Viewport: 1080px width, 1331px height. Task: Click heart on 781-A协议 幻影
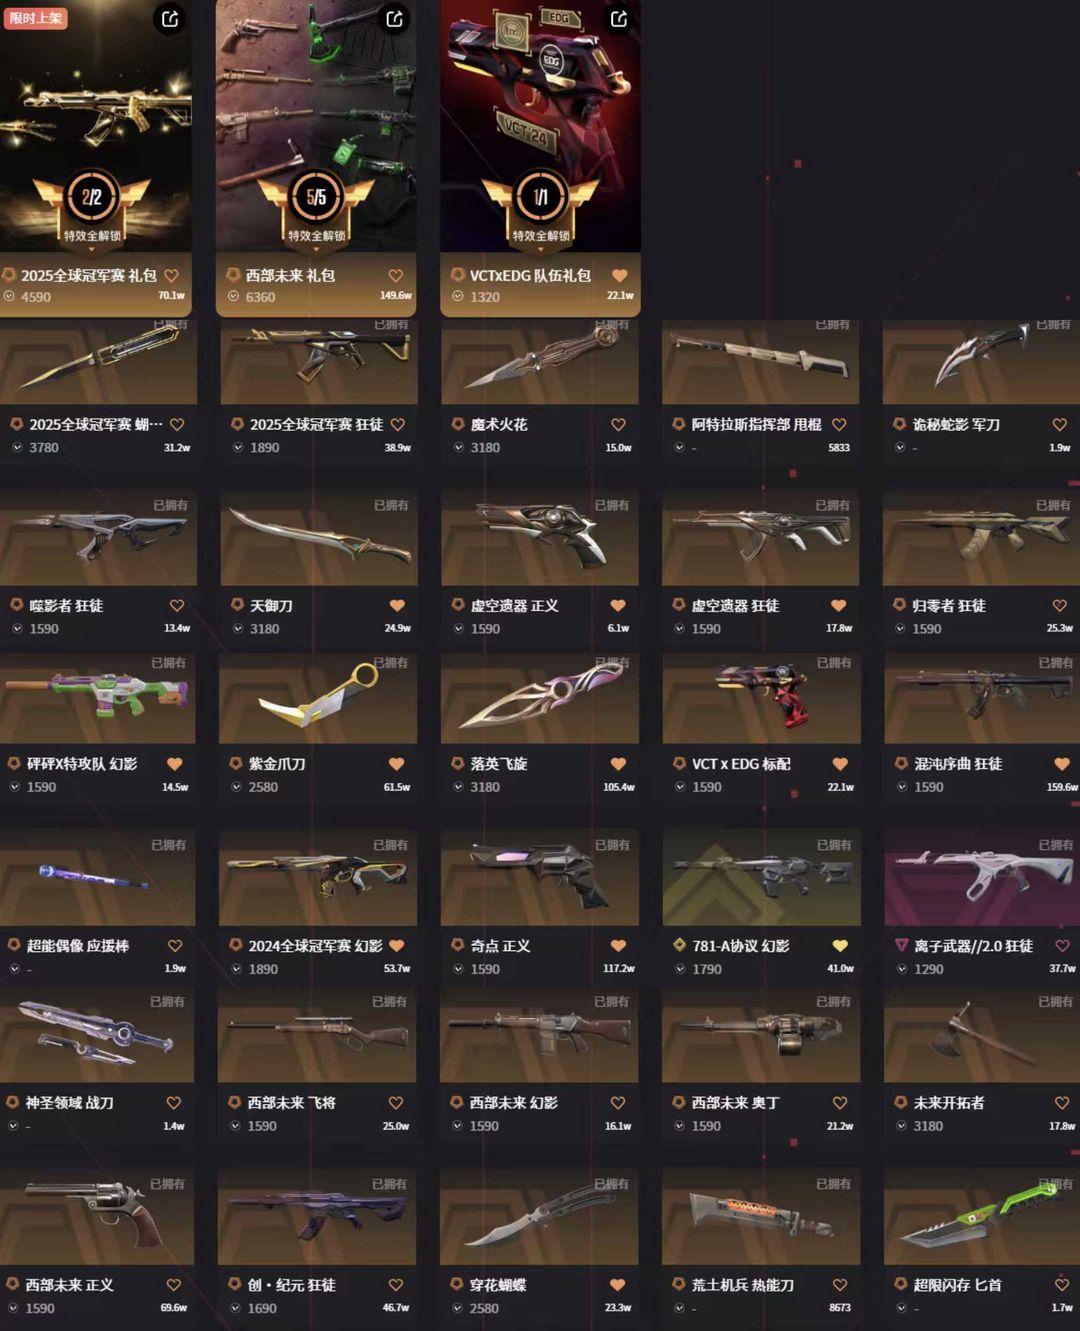click(840, 945)
